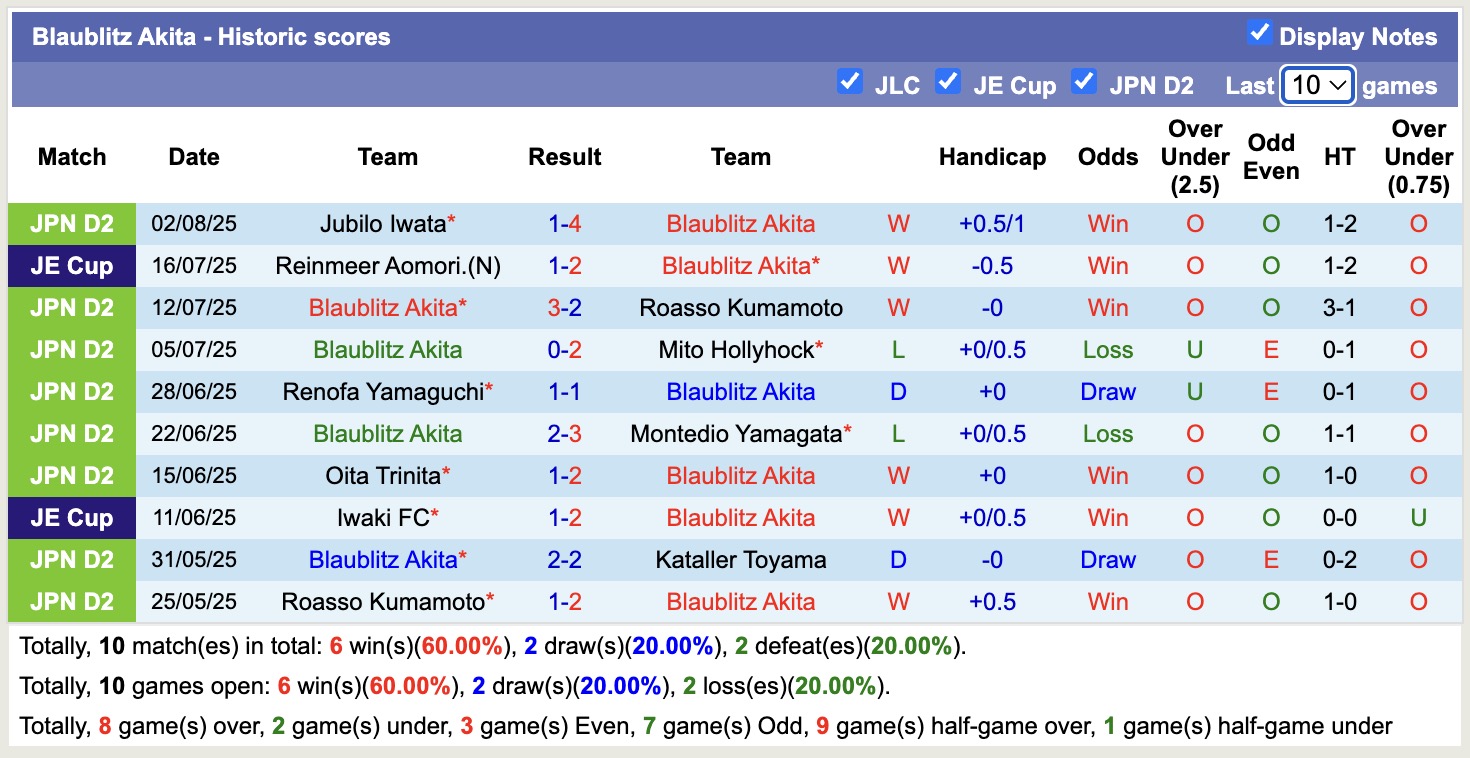Open Jubilo Iwata team link

pos(383,224)
